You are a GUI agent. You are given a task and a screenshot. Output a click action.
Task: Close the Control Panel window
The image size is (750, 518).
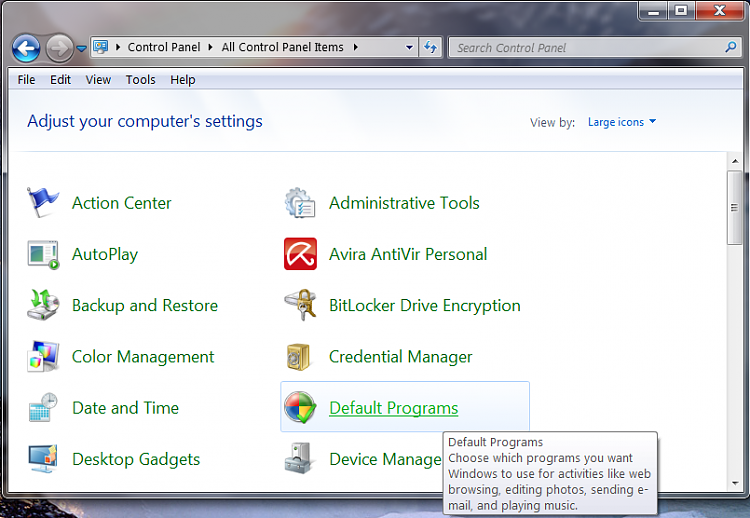[x=719, y=11]
